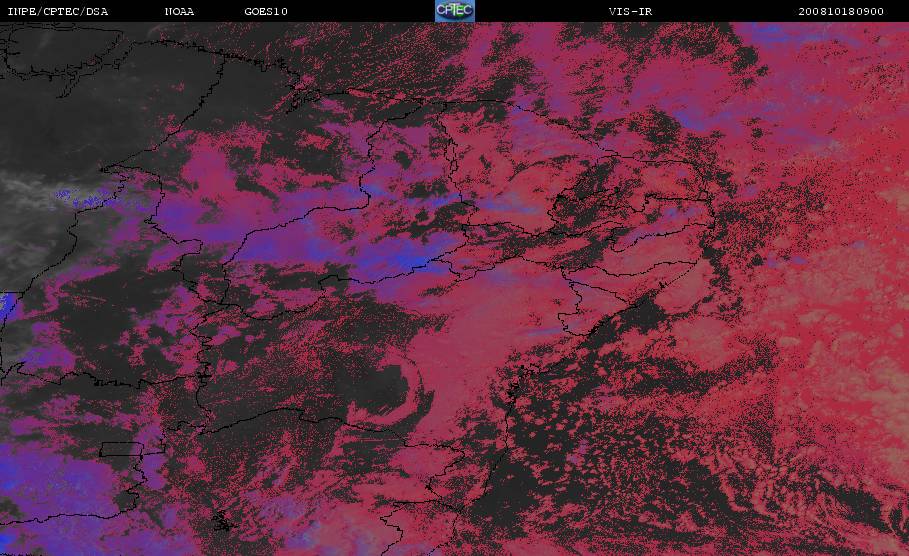This screenshot has width=909, height=556.
Task: Select the INPE/CPTEC/DSA header text
Action: pos(57,12)
